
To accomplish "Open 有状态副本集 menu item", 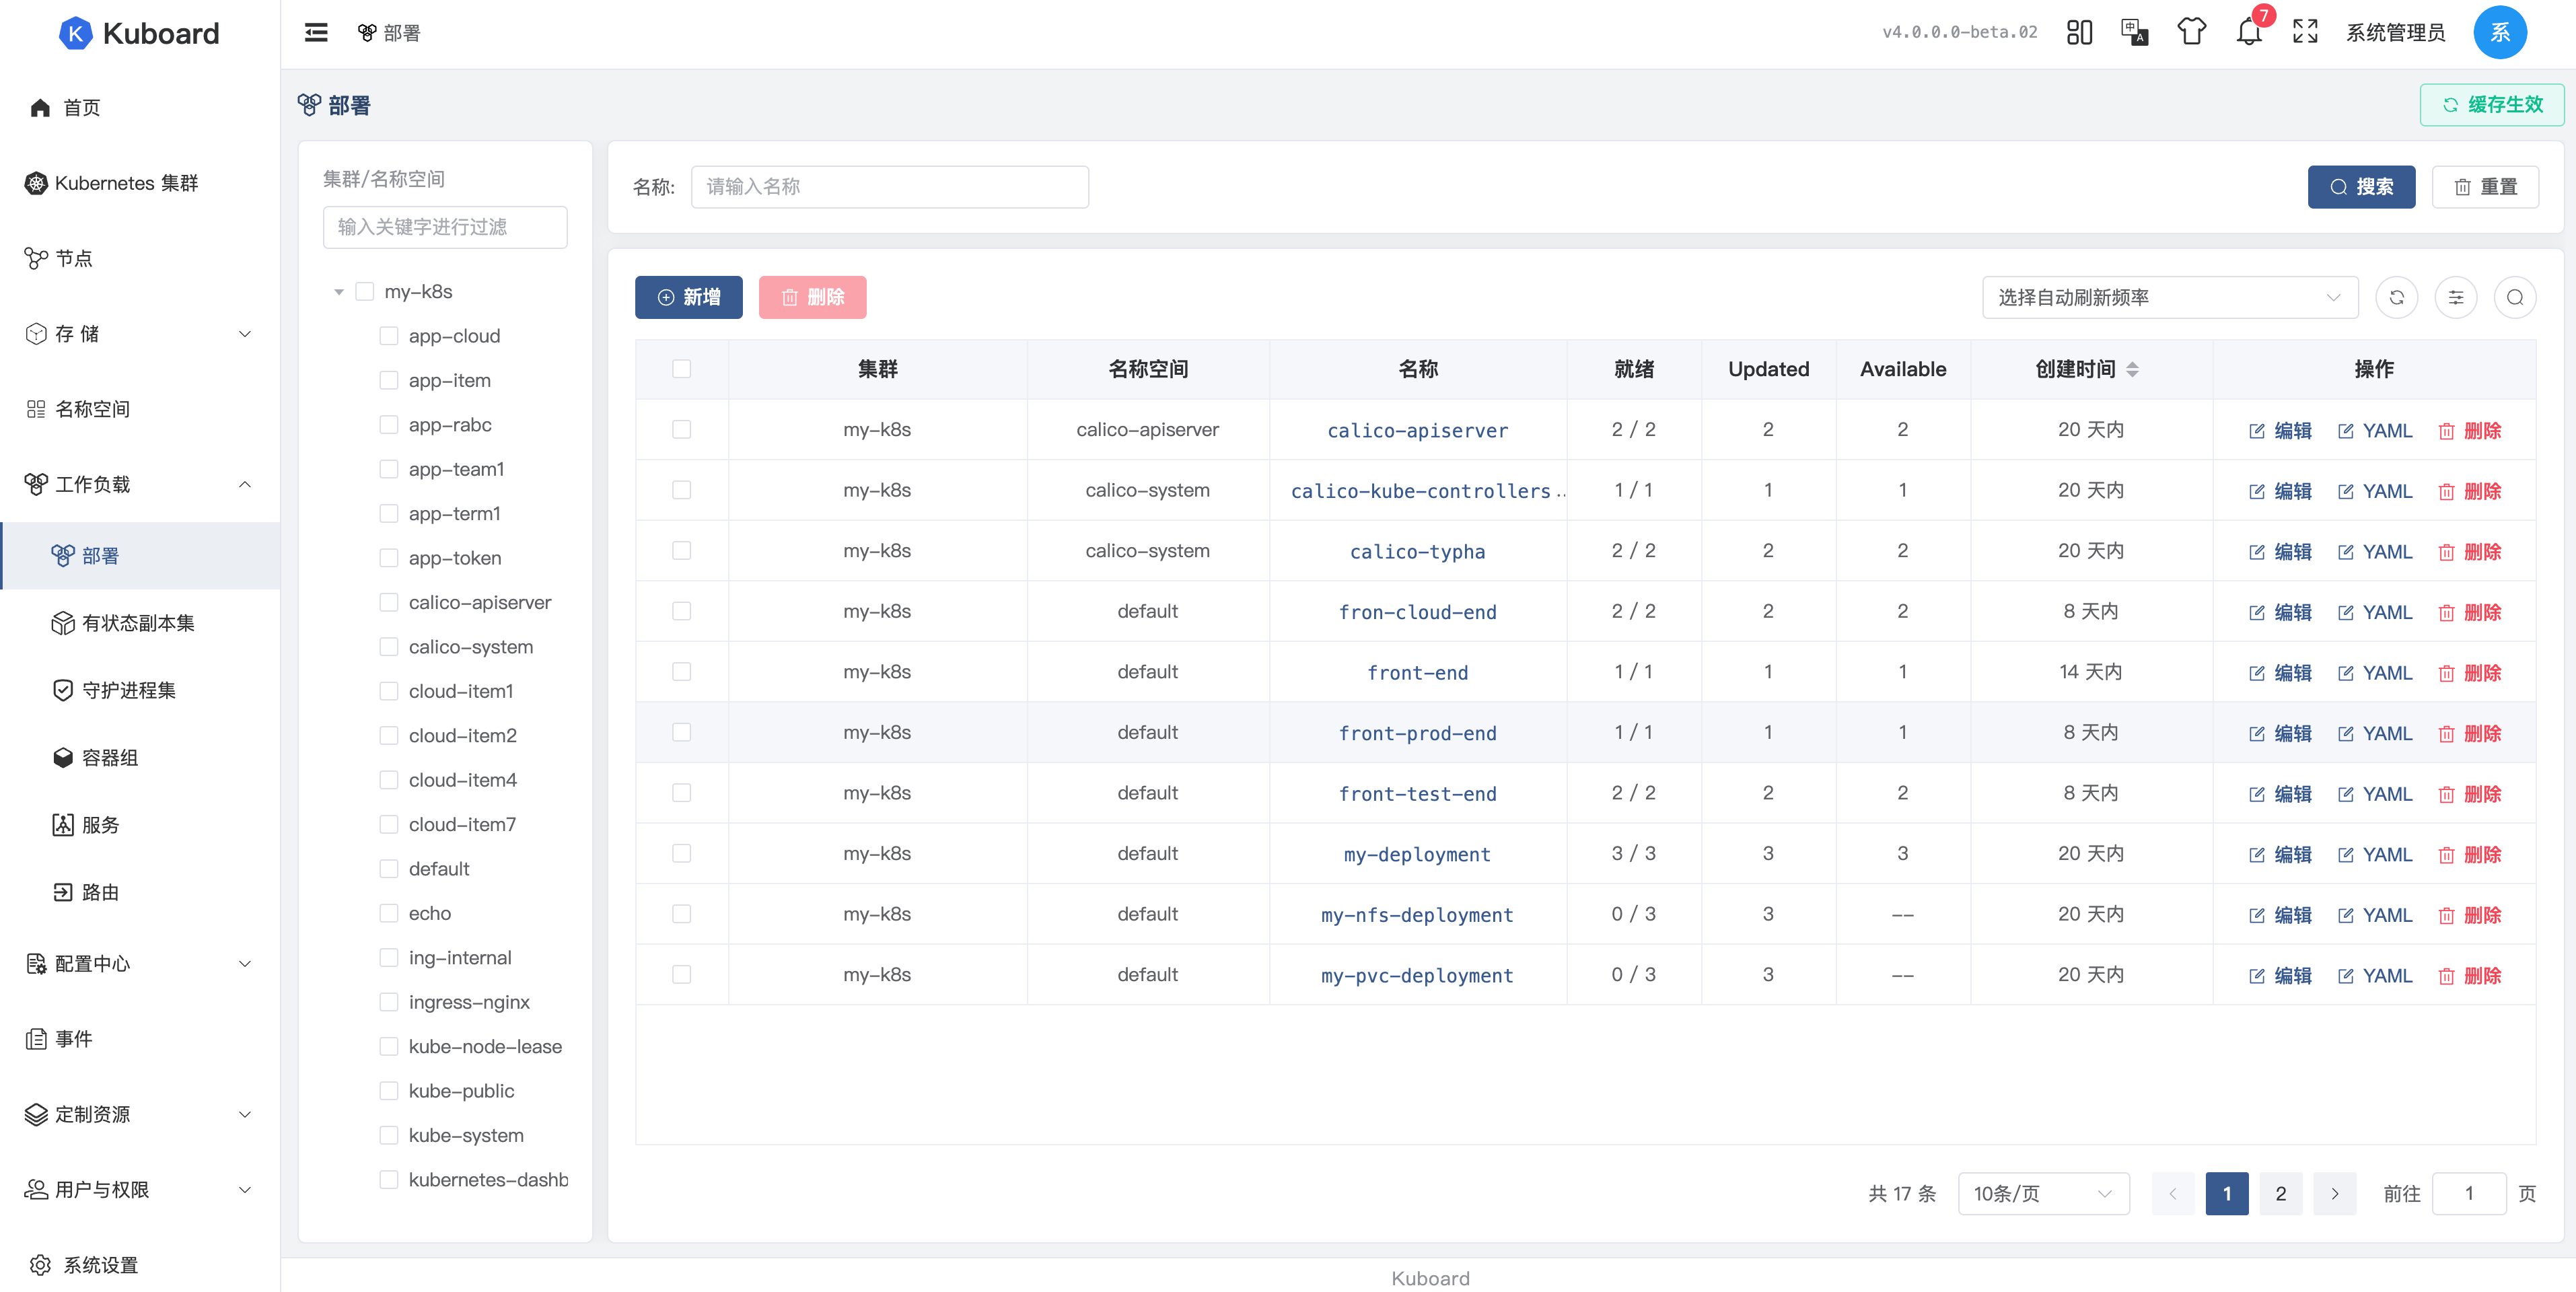I will pyautogui.click(x=140, y=623).
